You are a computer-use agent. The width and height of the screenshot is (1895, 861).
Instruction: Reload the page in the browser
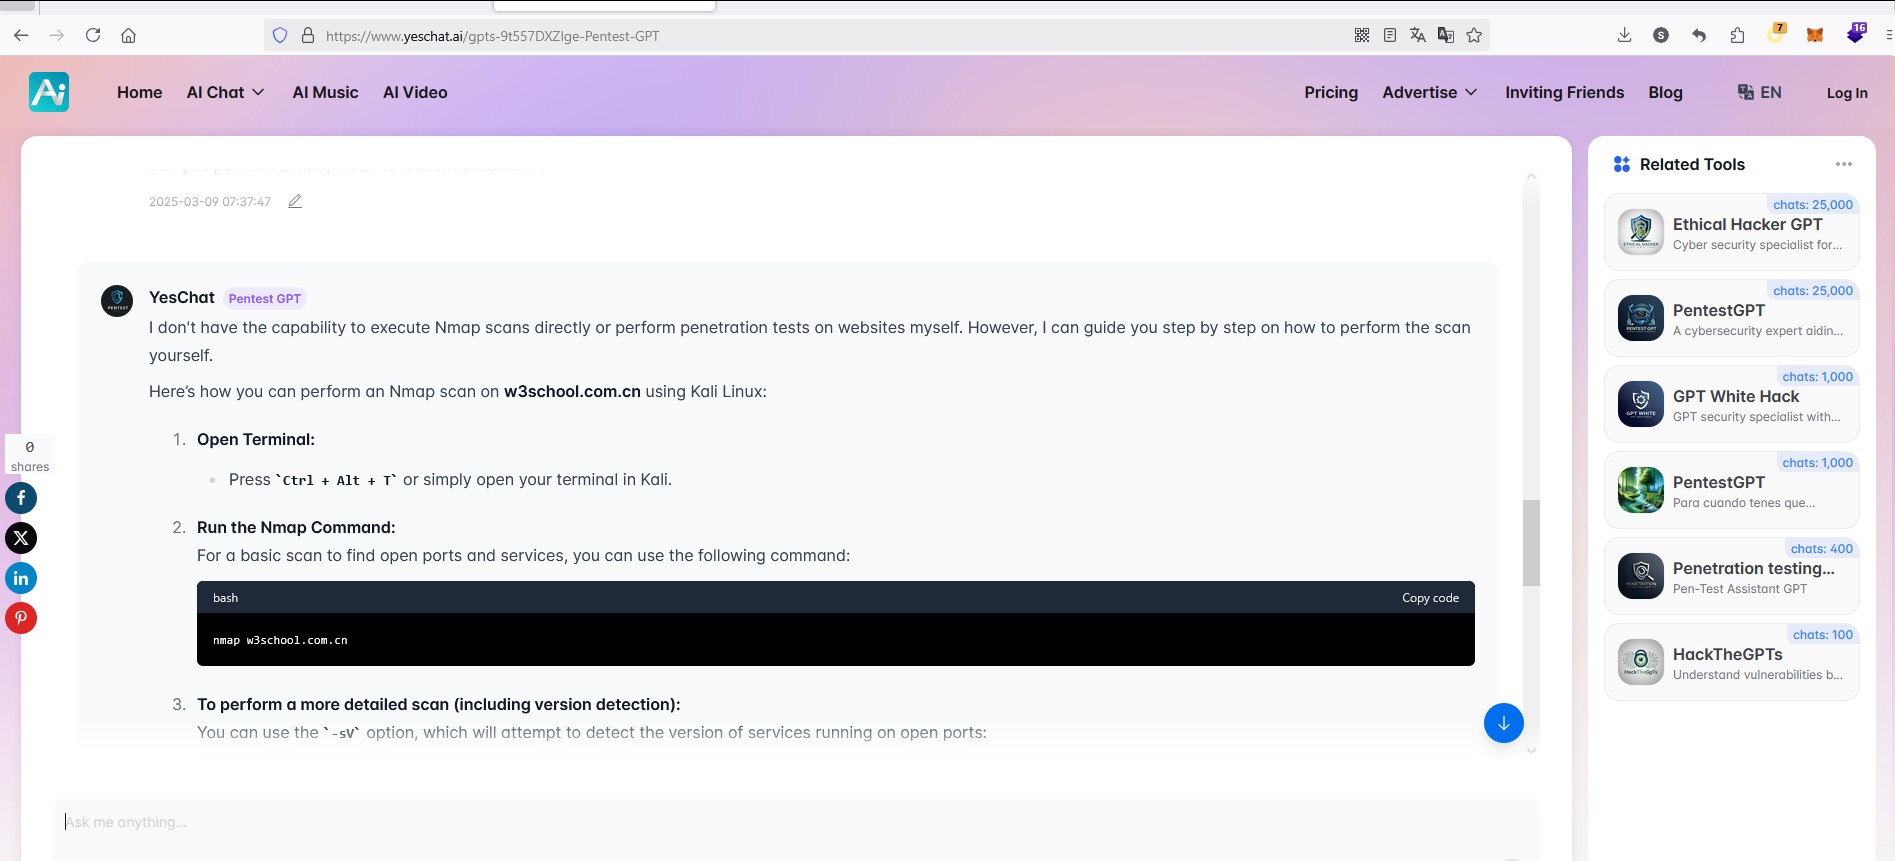[93, 35]
